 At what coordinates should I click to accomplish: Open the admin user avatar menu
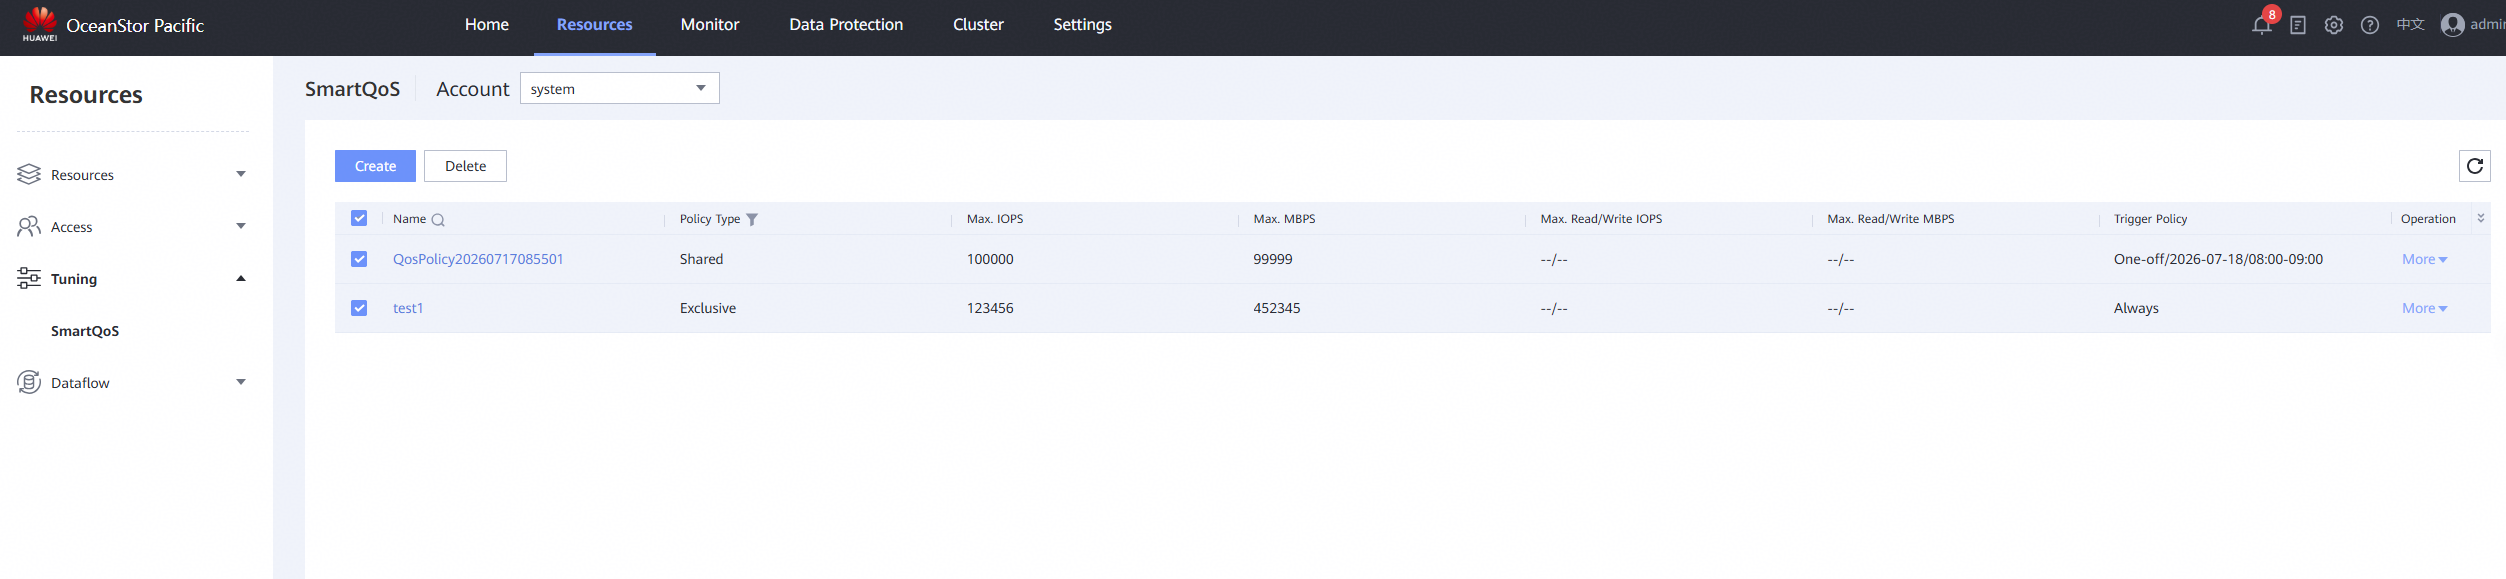click(2453, 25)
